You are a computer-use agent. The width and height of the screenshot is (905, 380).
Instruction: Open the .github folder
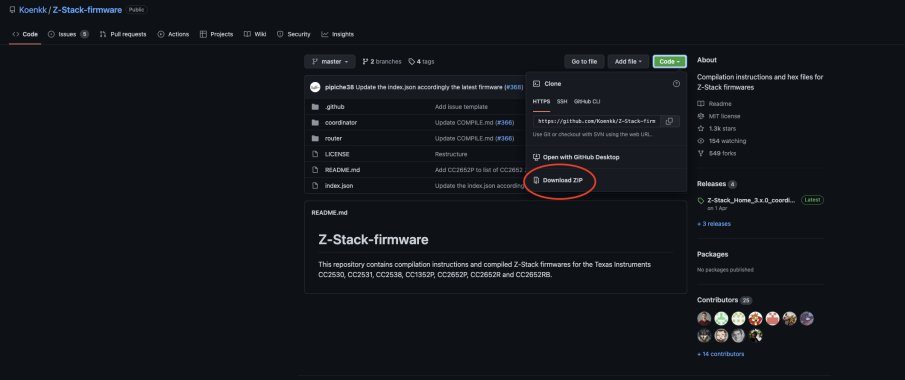(x=334, y=107)
